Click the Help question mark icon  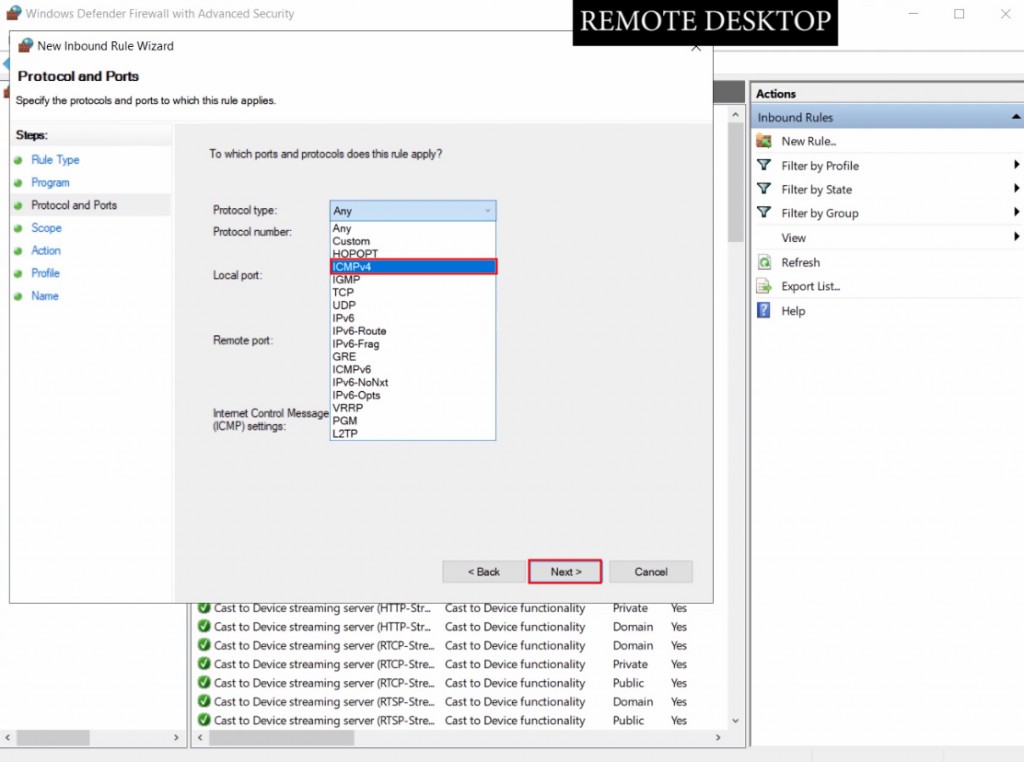[x=763, y=310]
